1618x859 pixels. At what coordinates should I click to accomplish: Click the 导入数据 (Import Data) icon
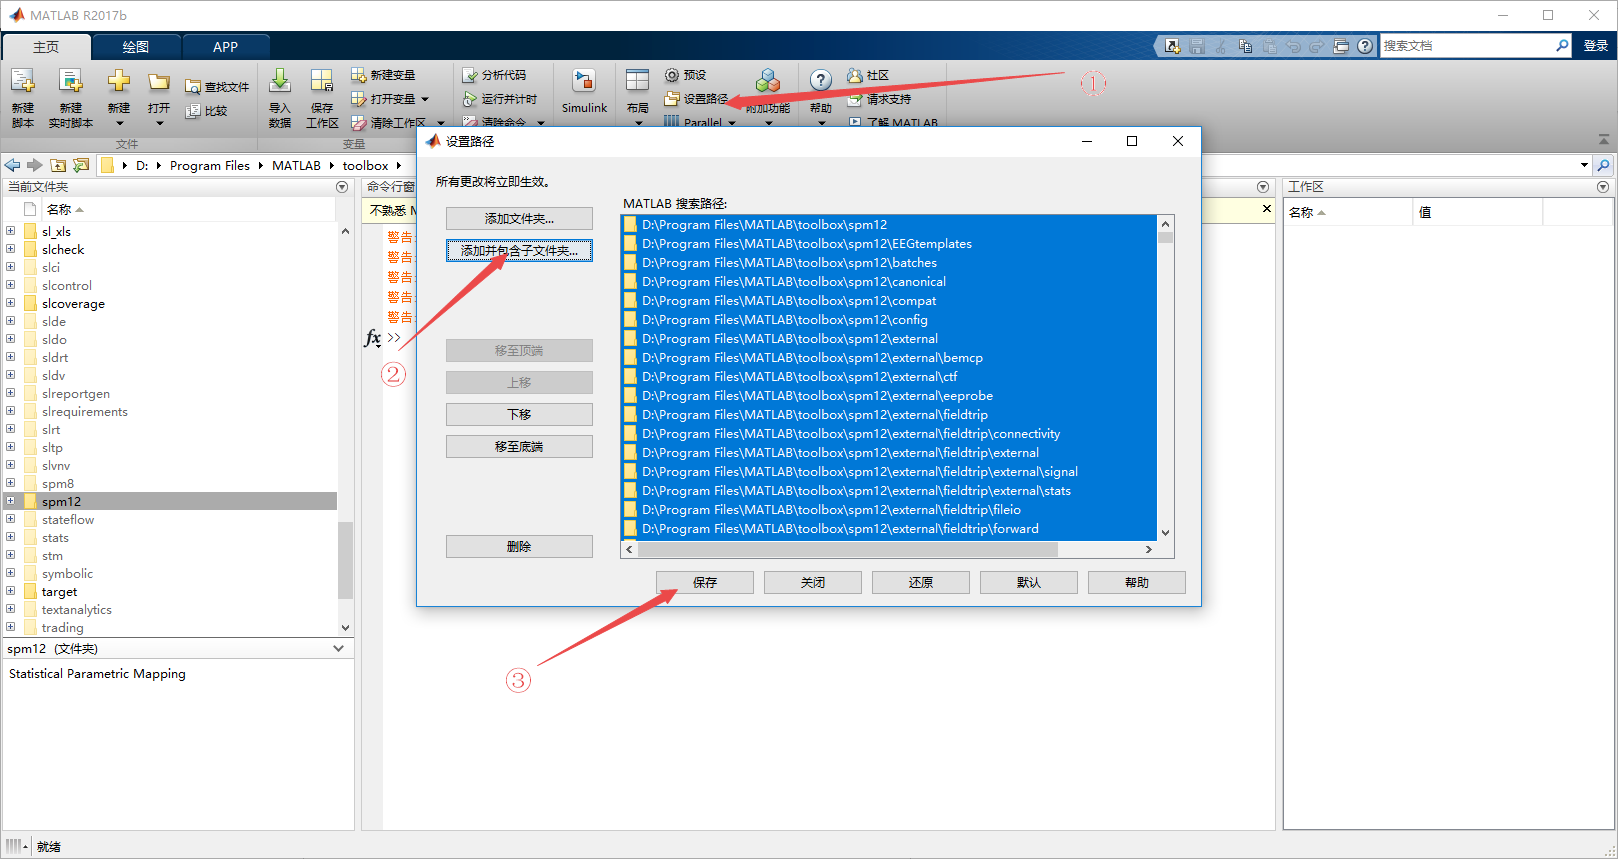click(280, 82)
